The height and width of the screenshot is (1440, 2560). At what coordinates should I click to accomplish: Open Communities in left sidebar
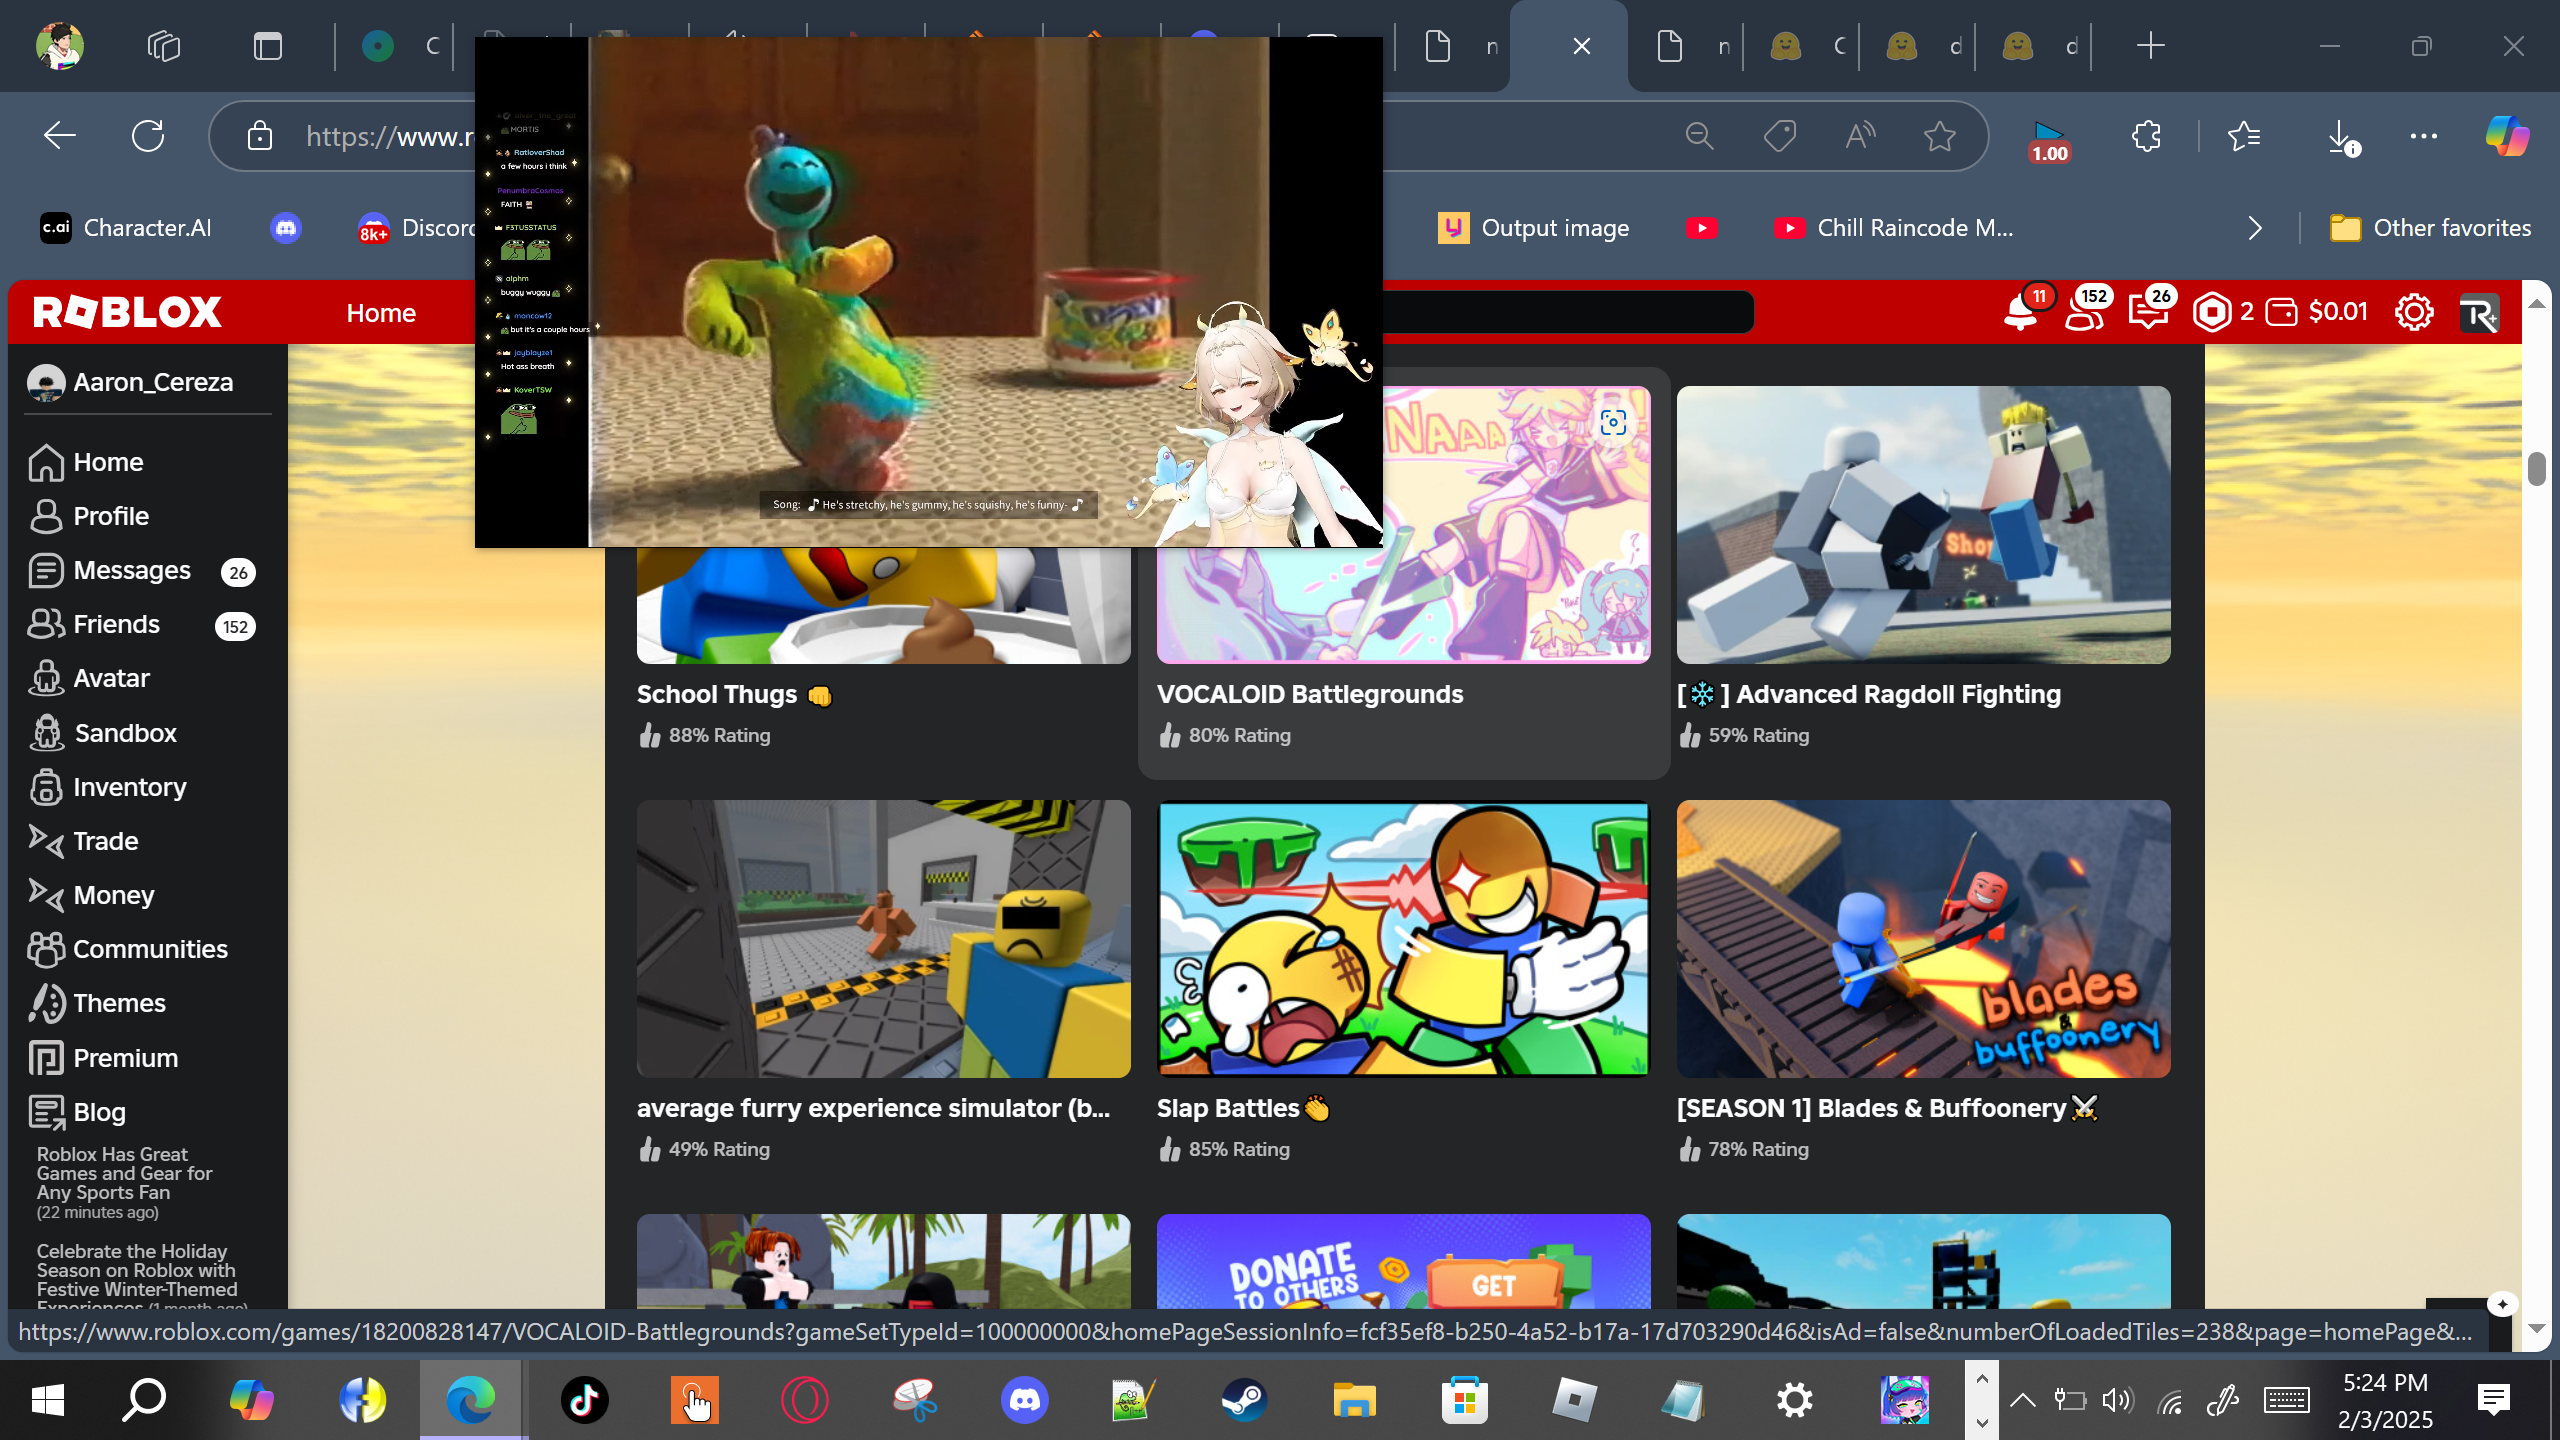[128, 949]
